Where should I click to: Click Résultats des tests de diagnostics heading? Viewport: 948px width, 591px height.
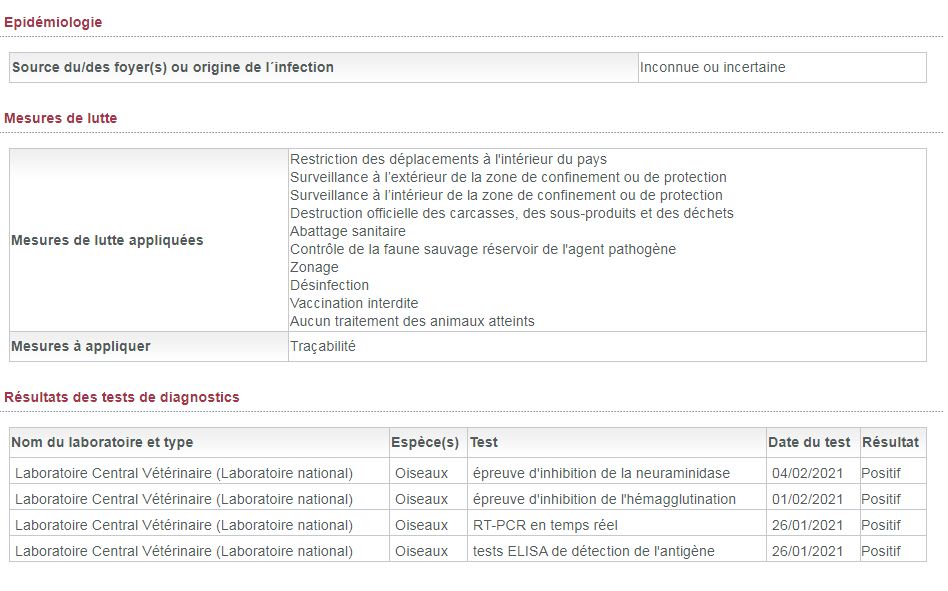(x=122, y=397)
